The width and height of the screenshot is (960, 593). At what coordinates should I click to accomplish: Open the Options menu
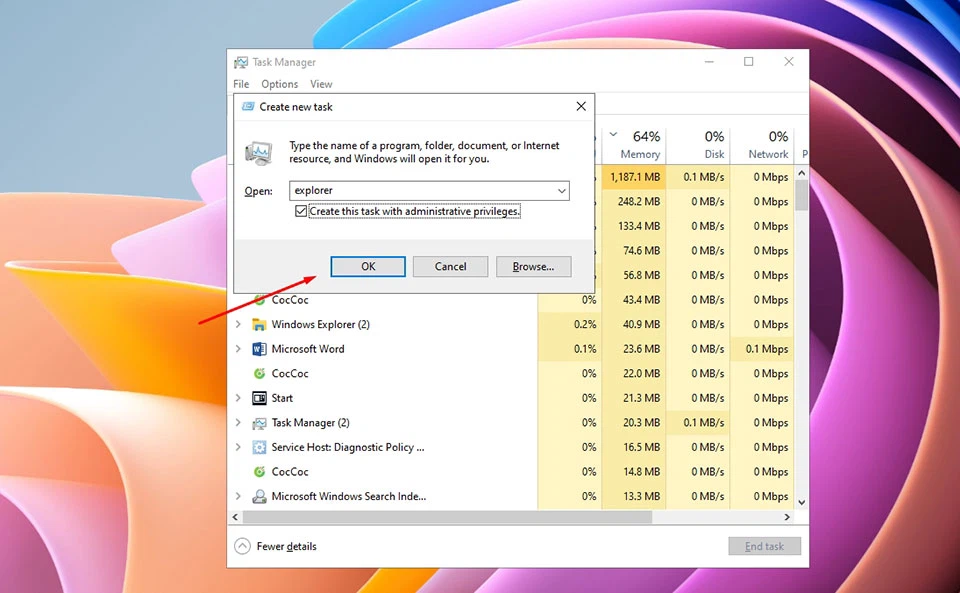click(279, 84)
